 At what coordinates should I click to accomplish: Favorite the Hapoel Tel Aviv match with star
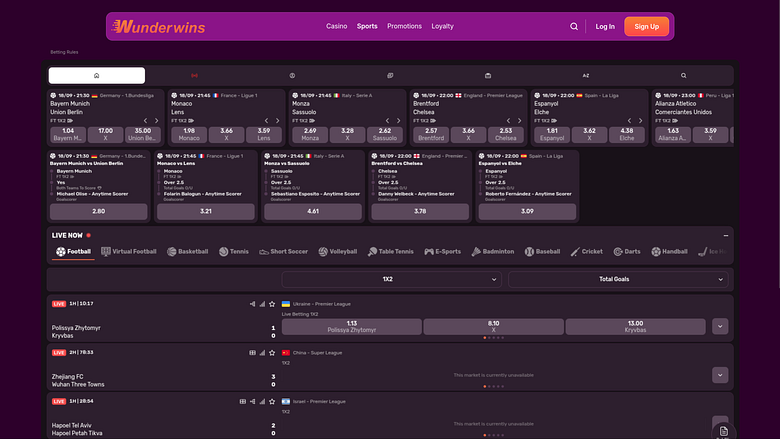pos(272,401)
